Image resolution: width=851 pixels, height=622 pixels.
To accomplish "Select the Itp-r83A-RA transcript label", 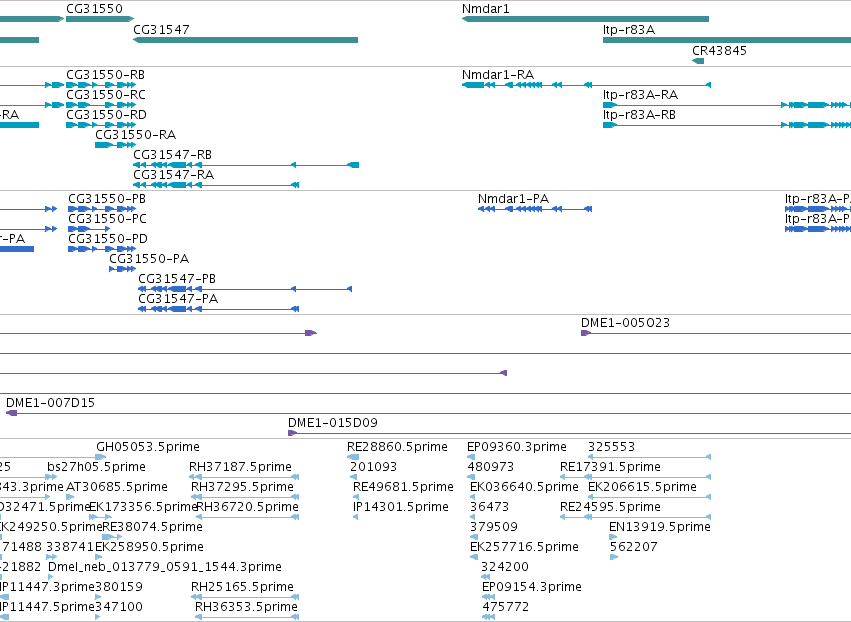I will (640, 94).
